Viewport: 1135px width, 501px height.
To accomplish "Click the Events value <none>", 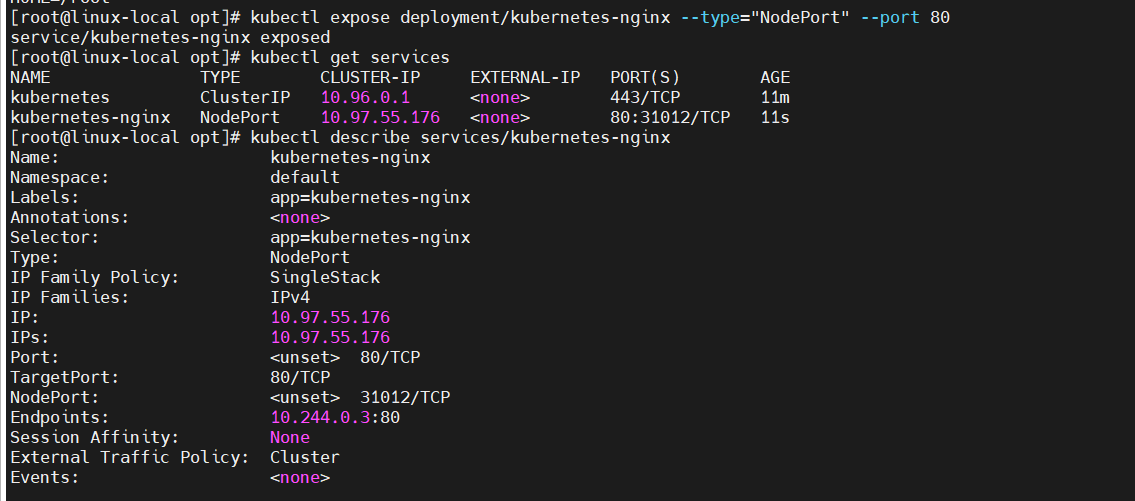I will point(300,477).
